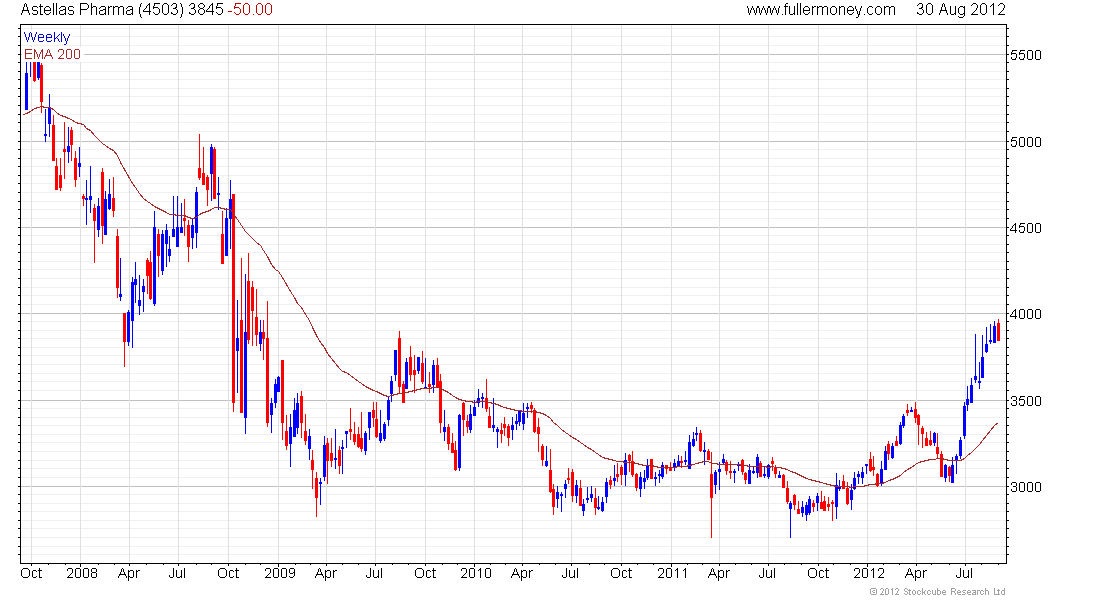Click the price change -50.00
The image size is (1100, 600).
[250, 10]
